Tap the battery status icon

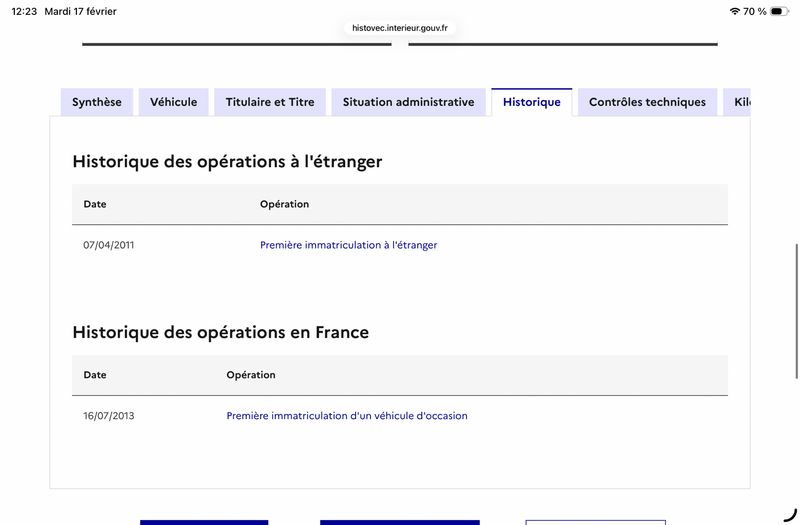click(x=779, y=11)
